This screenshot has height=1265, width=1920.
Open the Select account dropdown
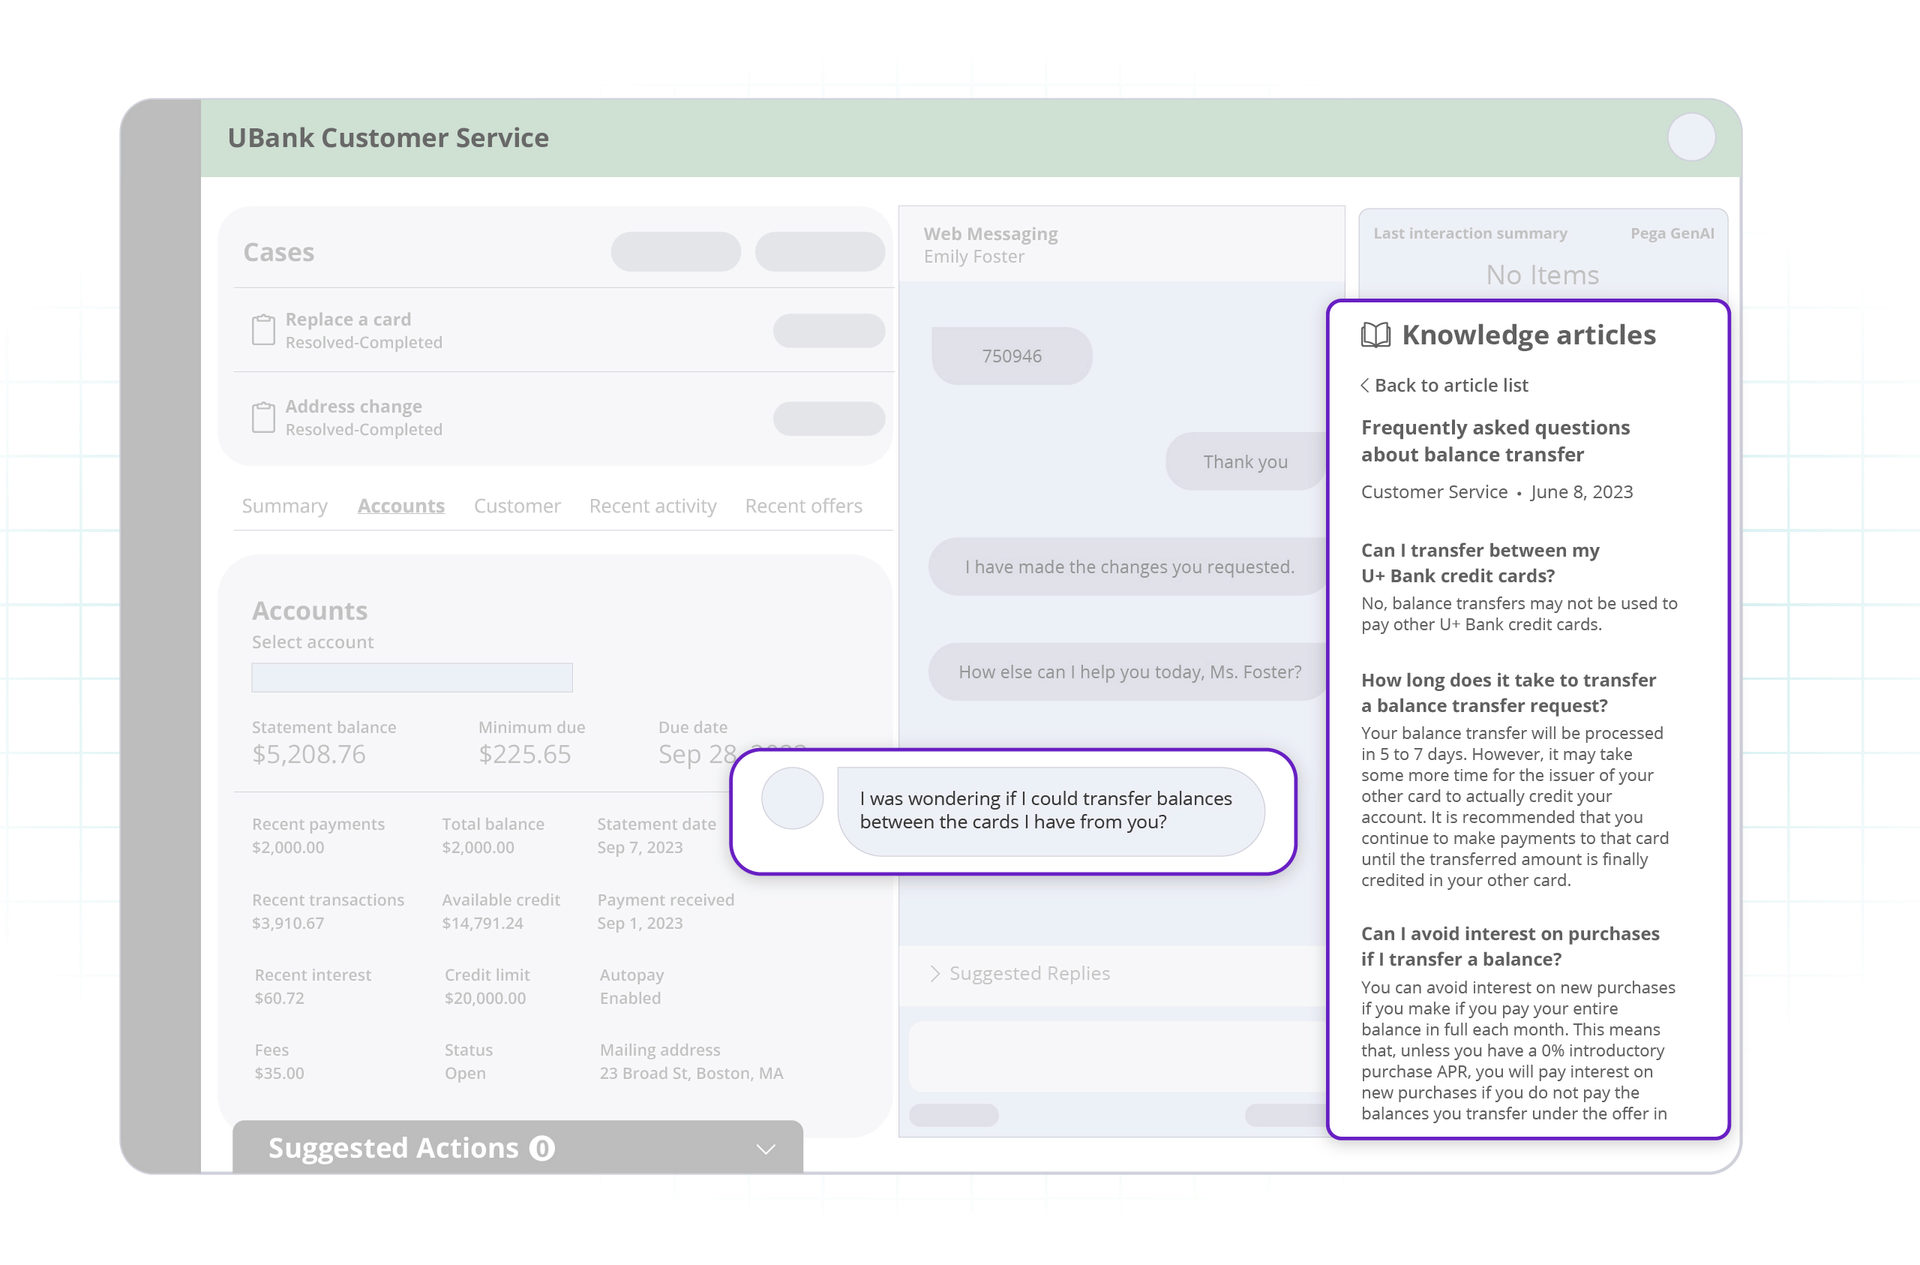411,677
